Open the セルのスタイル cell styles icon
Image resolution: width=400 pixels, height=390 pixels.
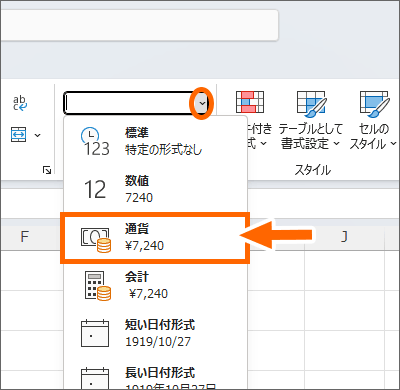coord(374,104)
